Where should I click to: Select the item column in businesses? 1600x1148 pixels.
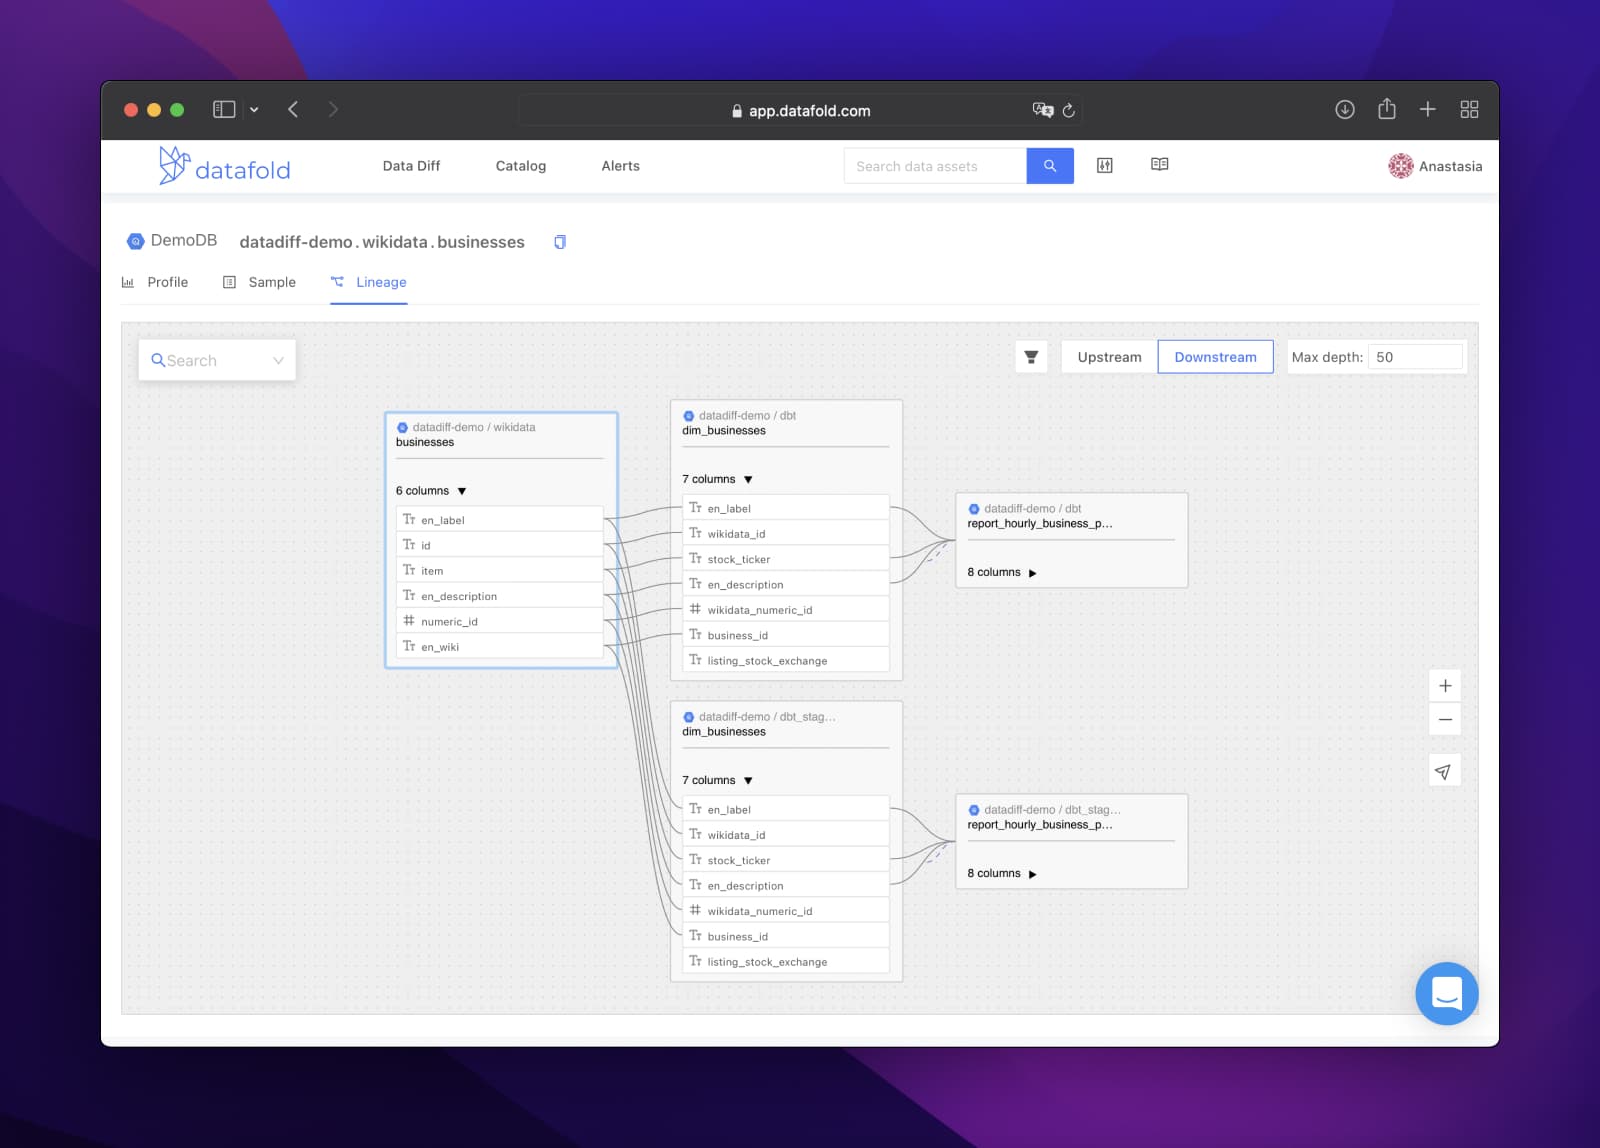pos(500,571)
